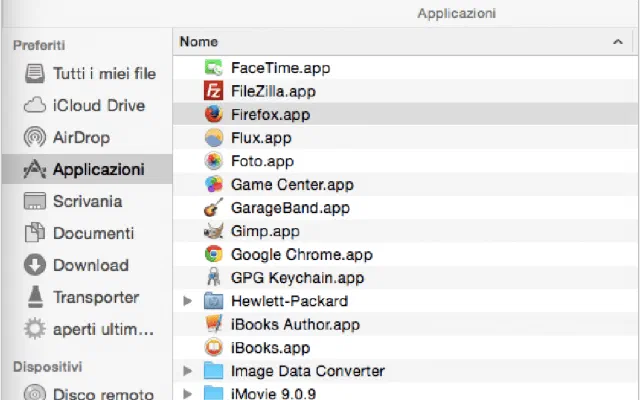Expand the Image Data Converter disclosure triangle
Image resolution: width=640 pixels, height=400 pixels.
pos(187,371)
